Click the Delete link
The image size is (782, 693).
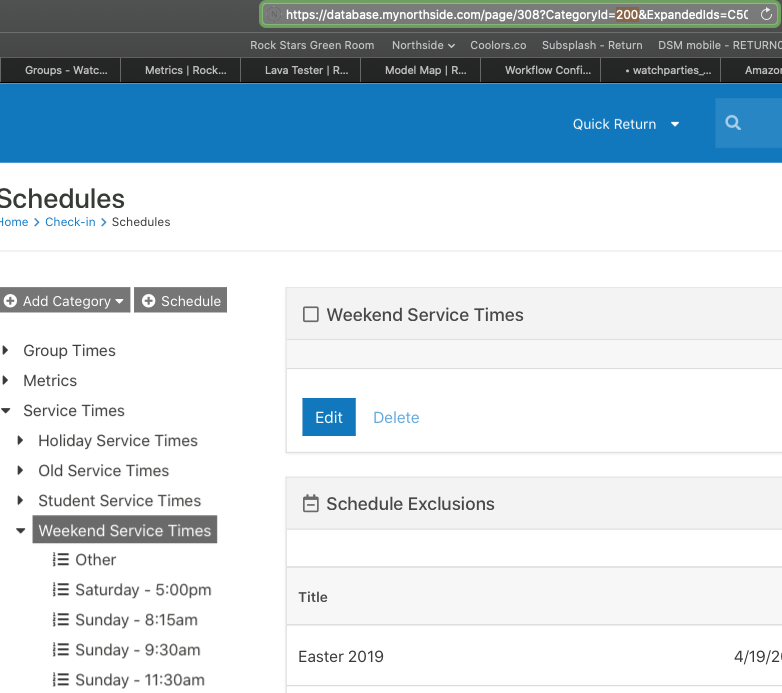[396, 417]
